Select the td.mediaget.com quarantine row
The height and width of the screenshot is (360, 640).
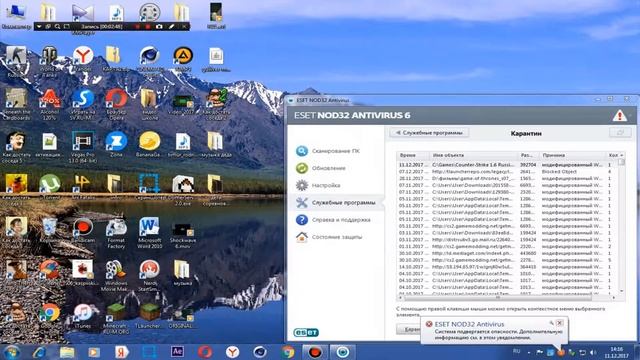pos(507,253)
